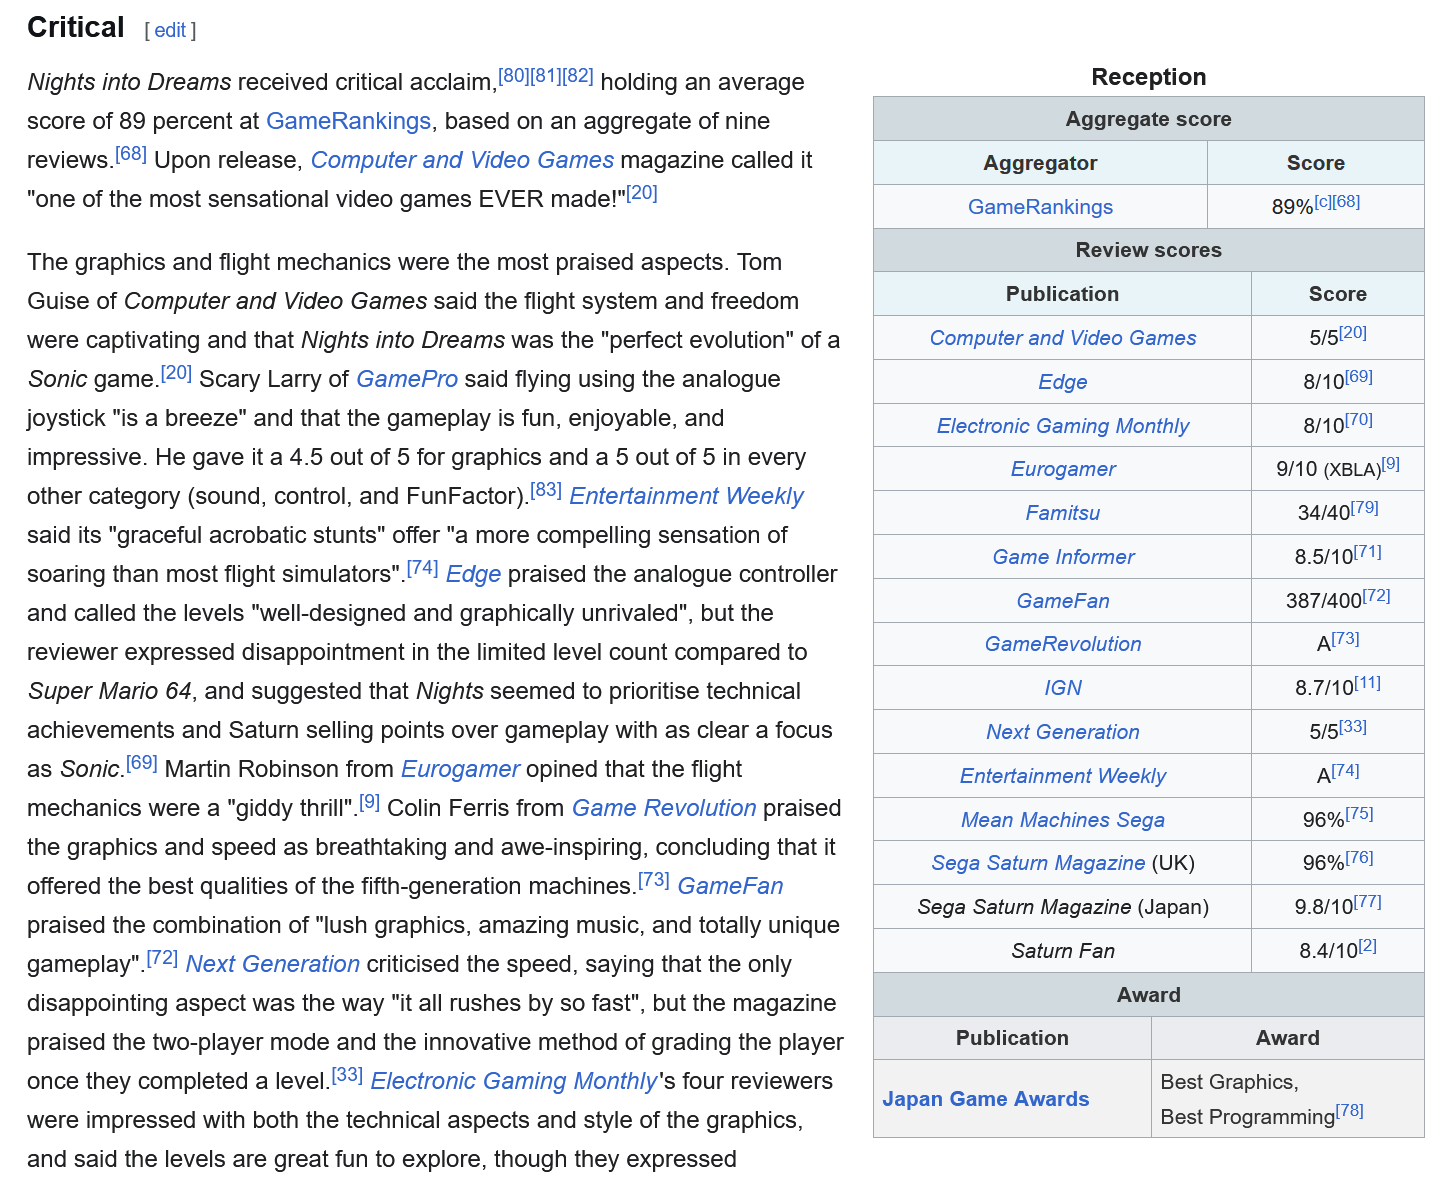Viewport: 1443px width, 1178px height.
Task: Click citation [82] after critical acclaim
Action: coord(578,76)
